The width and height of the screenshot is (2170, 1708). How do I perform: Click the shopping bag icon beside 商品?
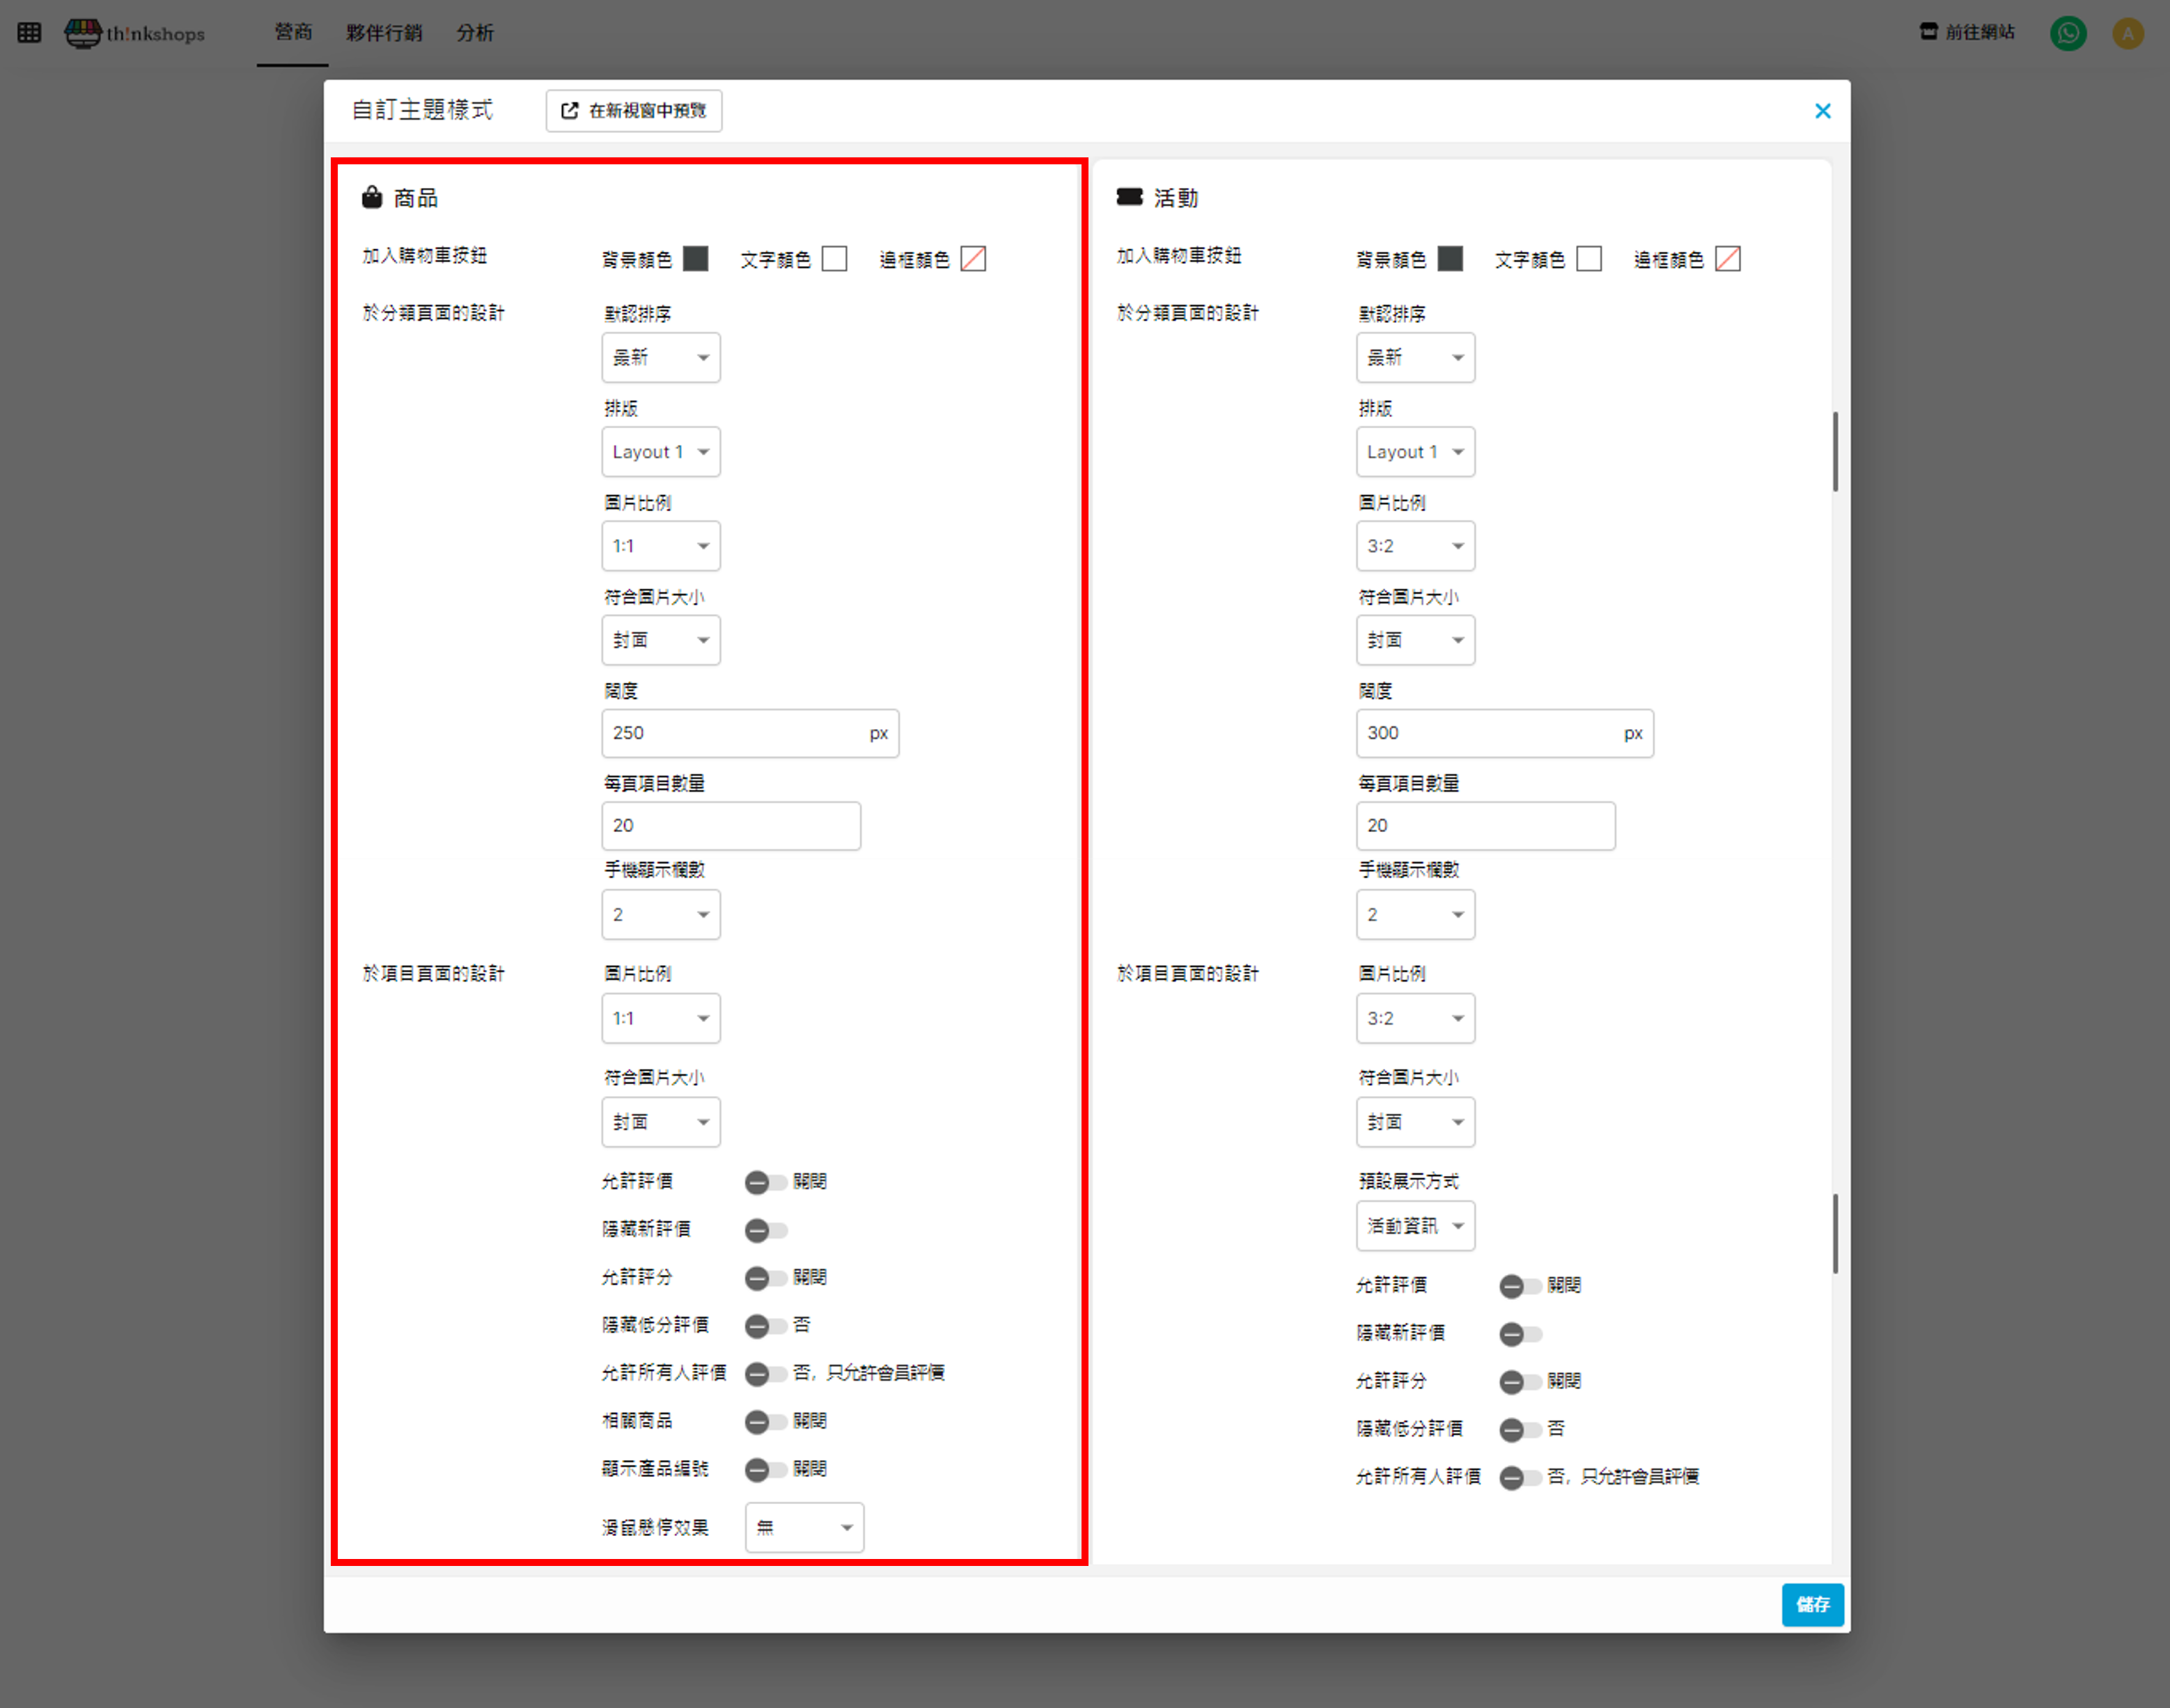372,197
